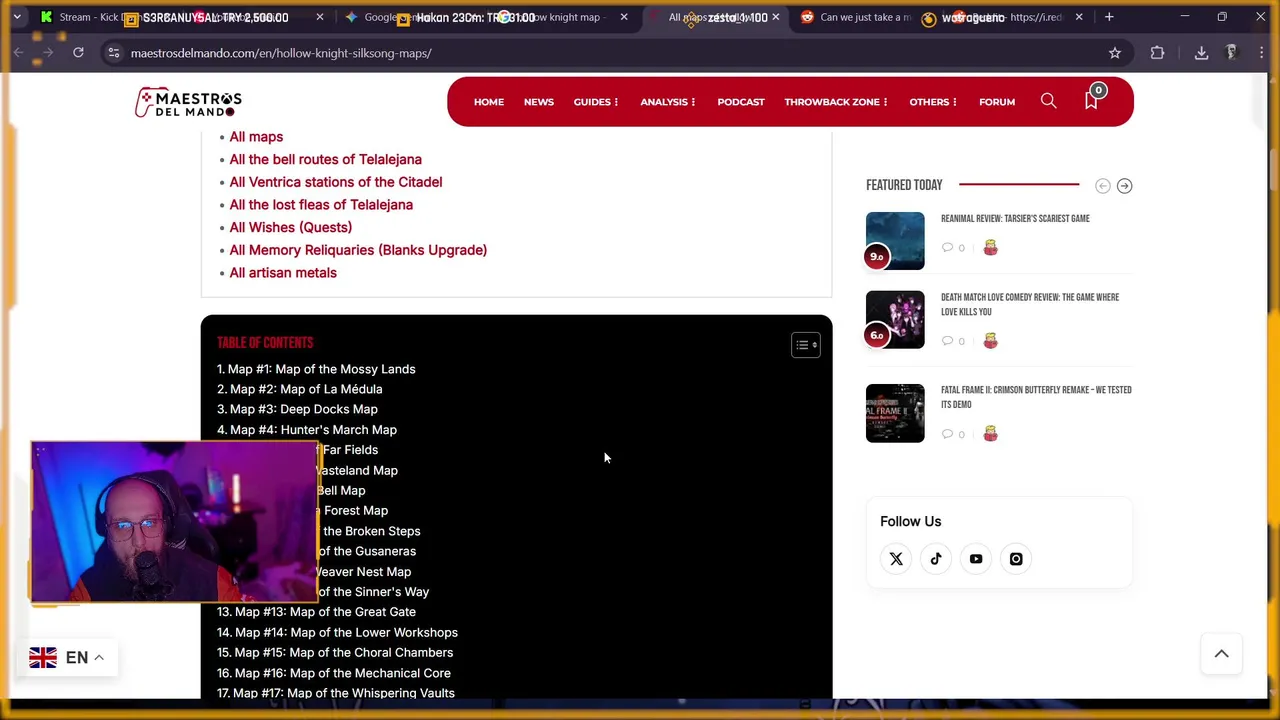Open the PODCAST menu item
The height and width of the screenshot is (720, 1280).
coord(741,102)
